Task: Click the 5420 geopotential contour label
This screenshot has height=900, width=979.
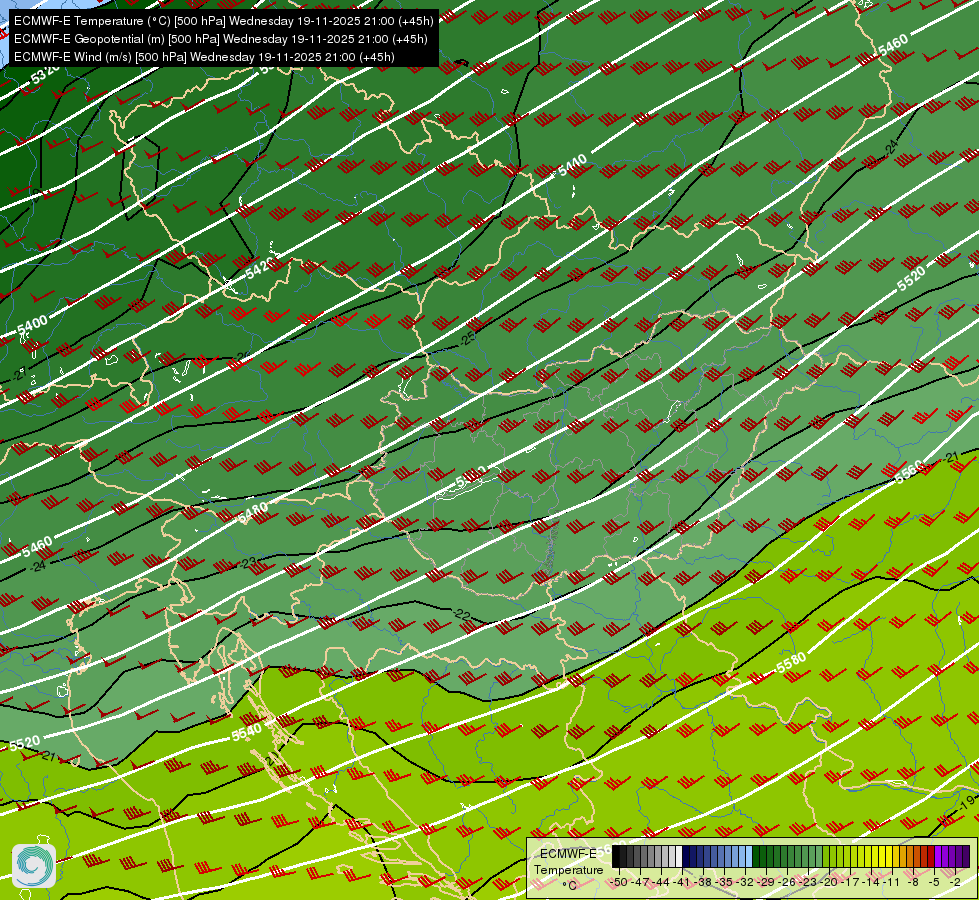Action: click(x=258, y=268)
